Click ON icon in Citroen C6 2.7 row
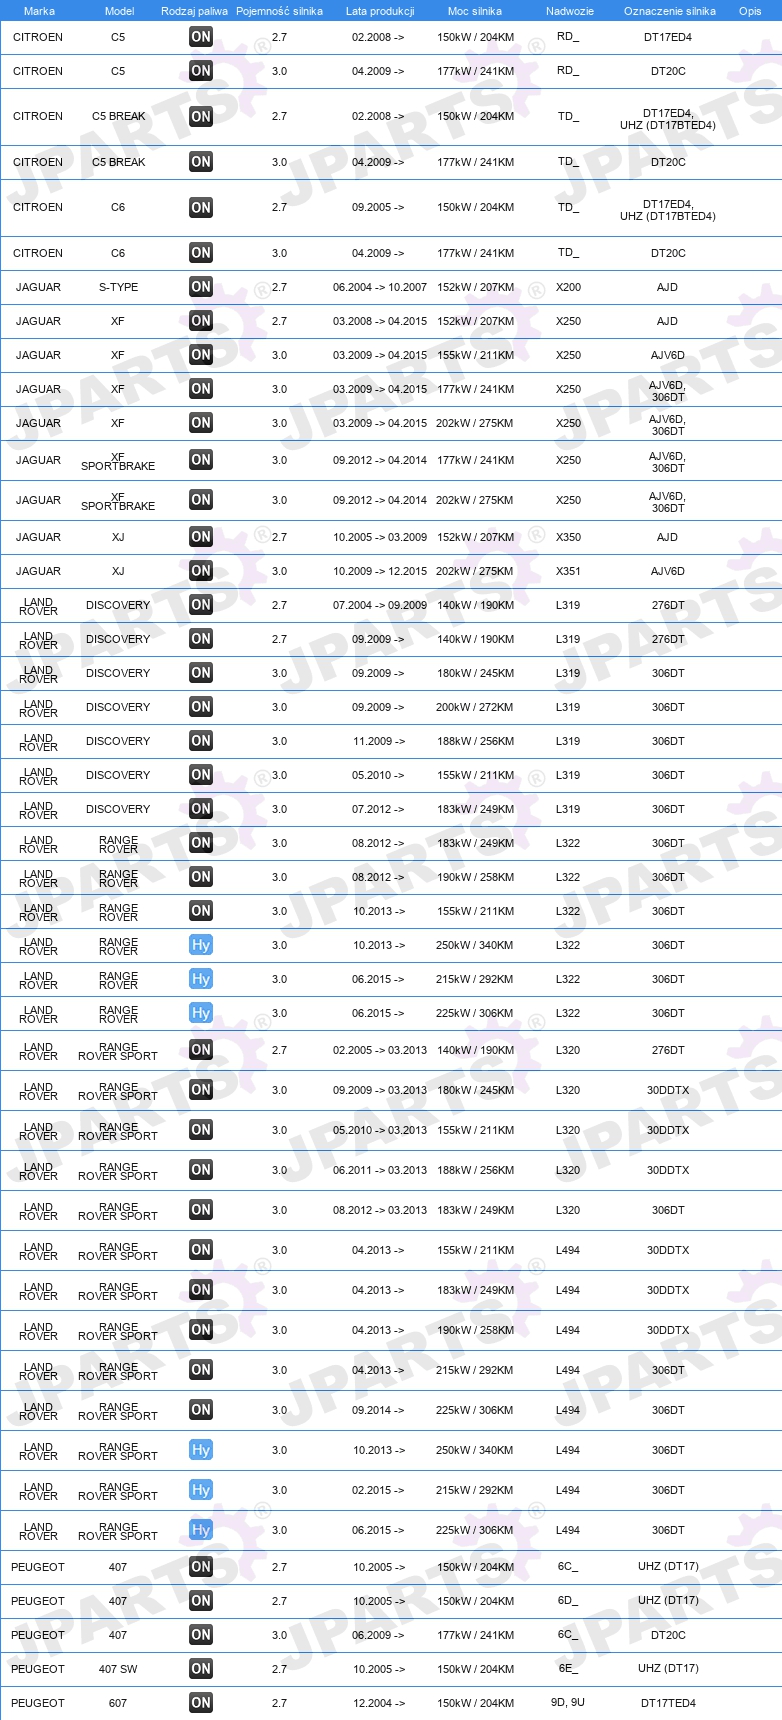The width and height of the screenshot is (782, 1720). tap(201, 207)
